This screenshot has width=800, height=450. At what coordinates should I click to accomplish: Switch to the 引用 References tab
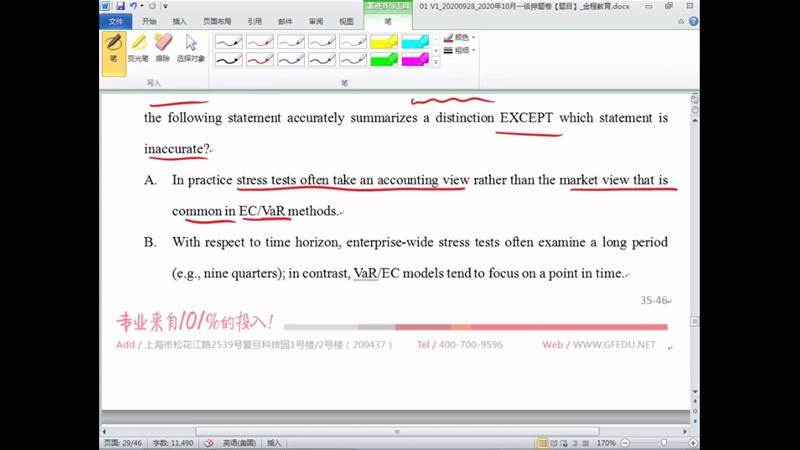(254, 21)
